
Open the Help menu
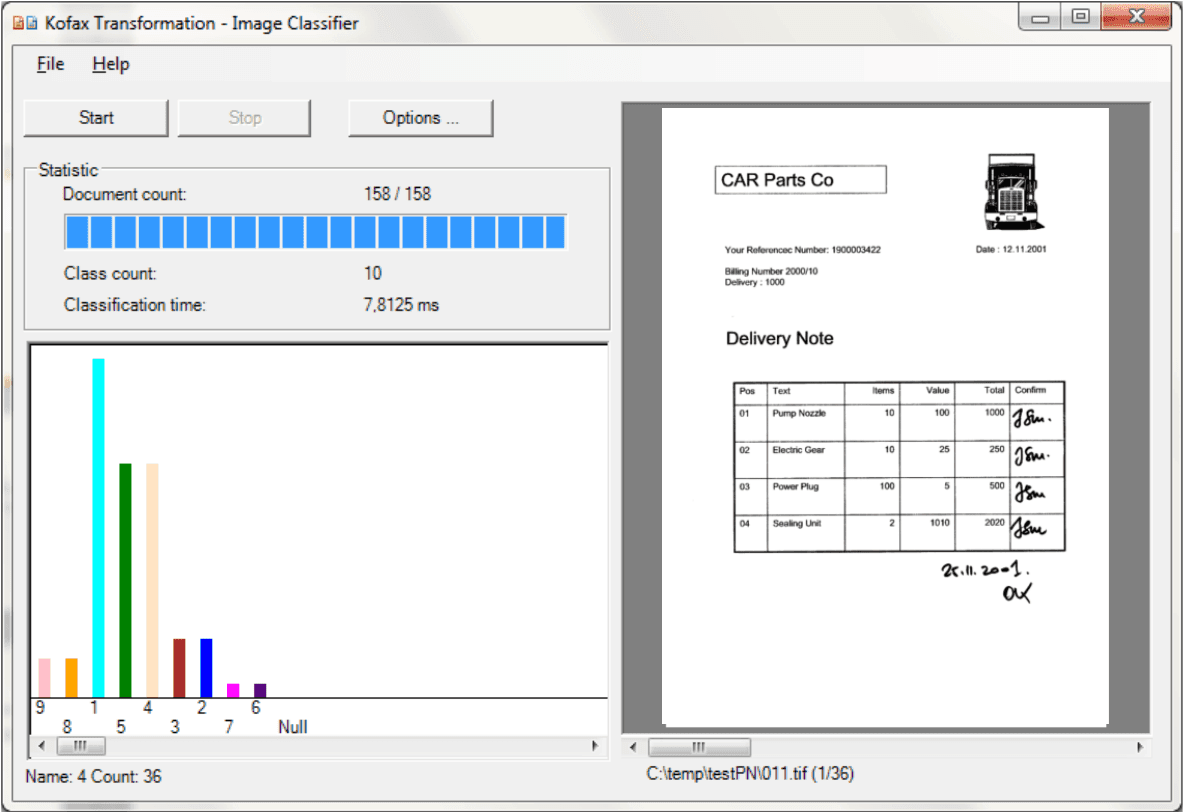coord(111,64)
